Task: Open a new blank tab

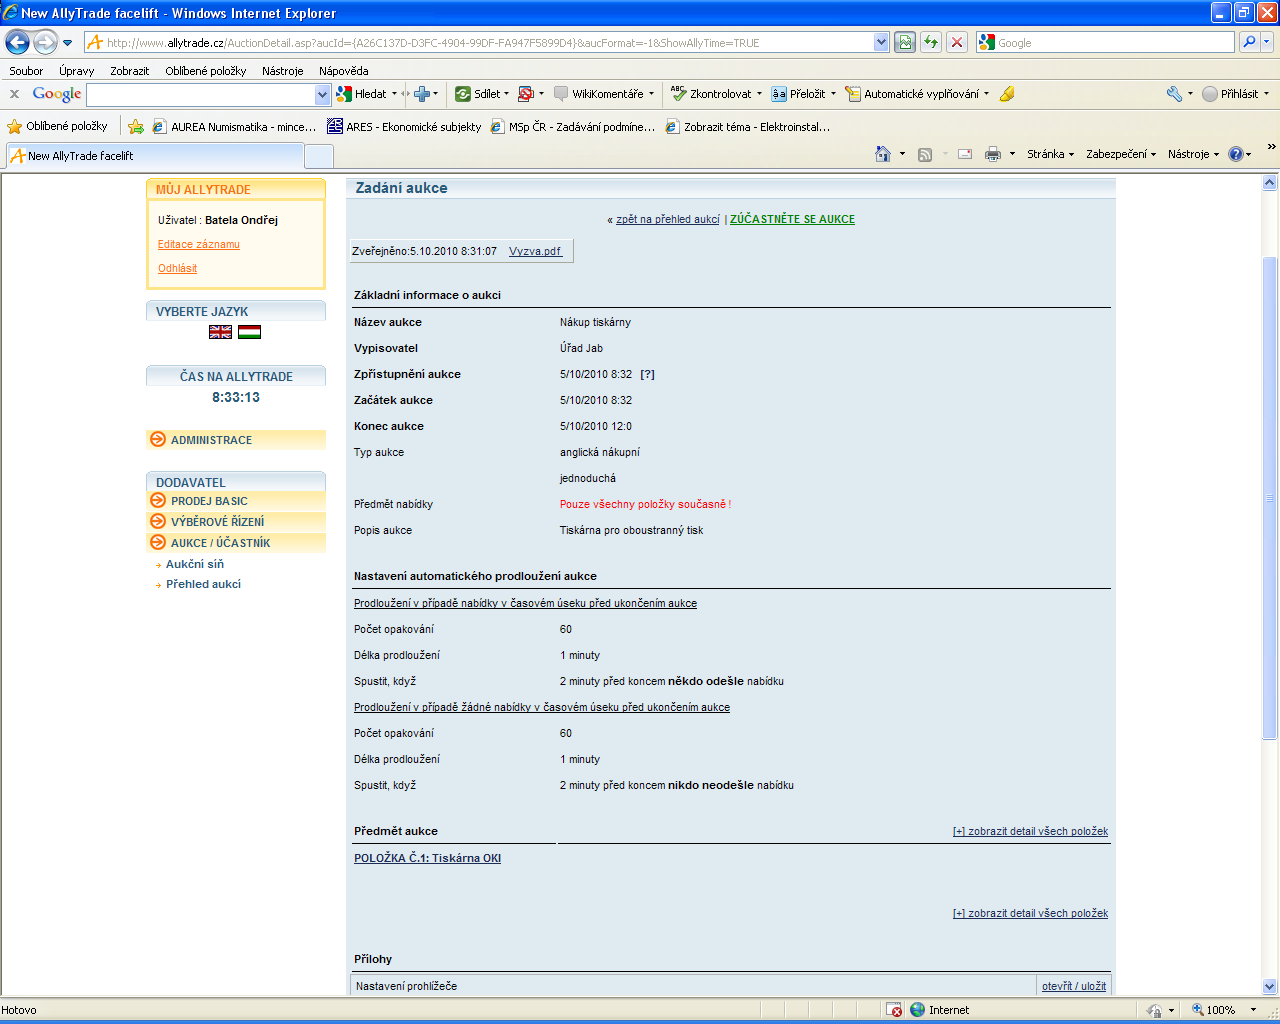Action: click(318, 157)
